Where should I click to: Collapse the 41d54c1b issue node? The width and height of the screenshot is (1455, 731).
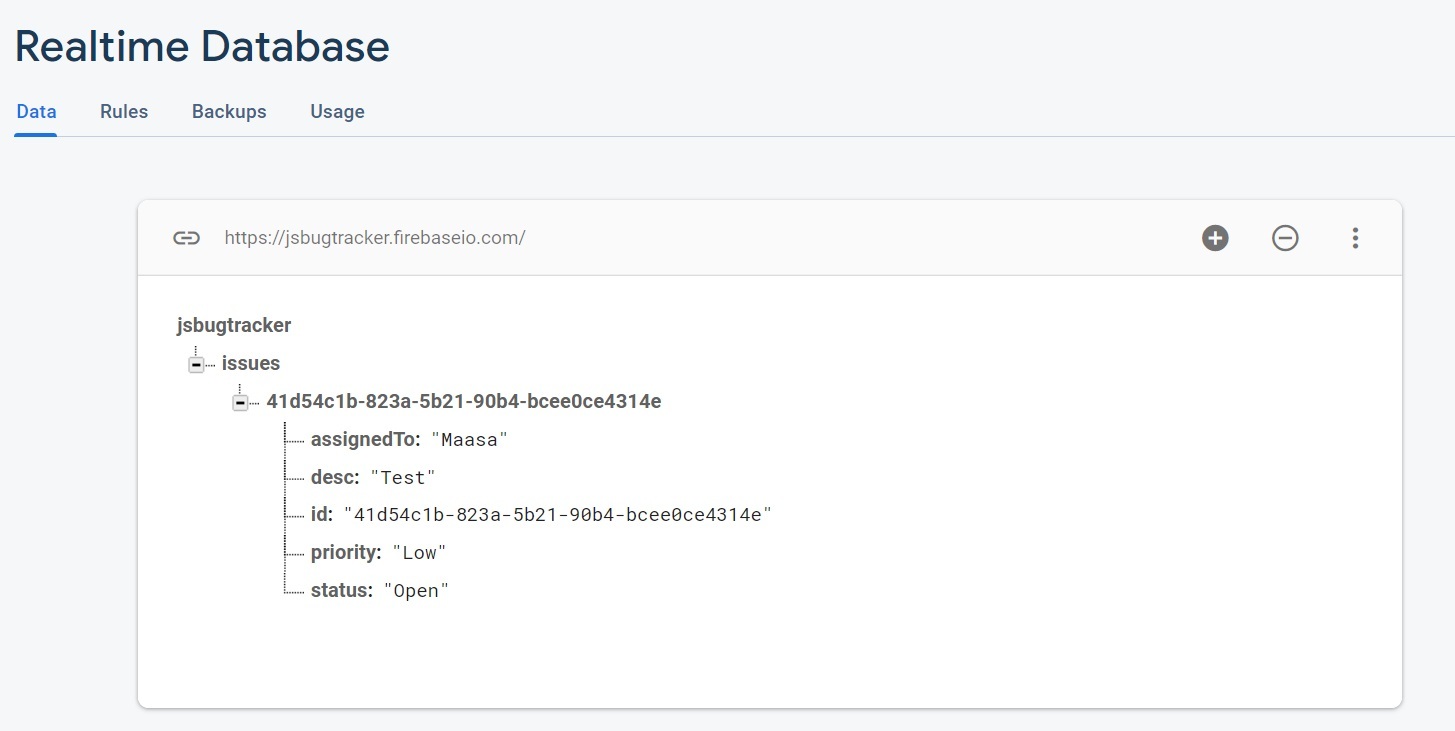coord(240,402)
